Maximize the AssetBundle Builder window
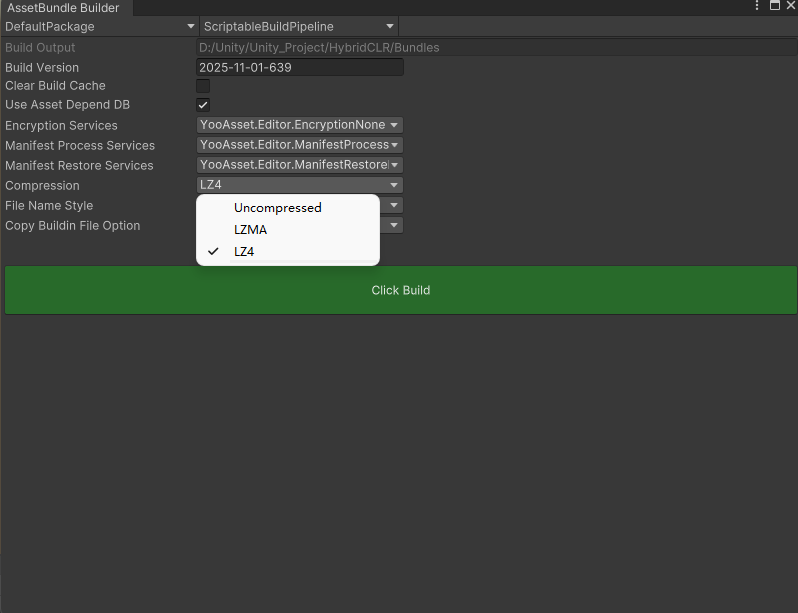This screenshot has width=798, height=613. pyautogui.click(x=775, y=6)
